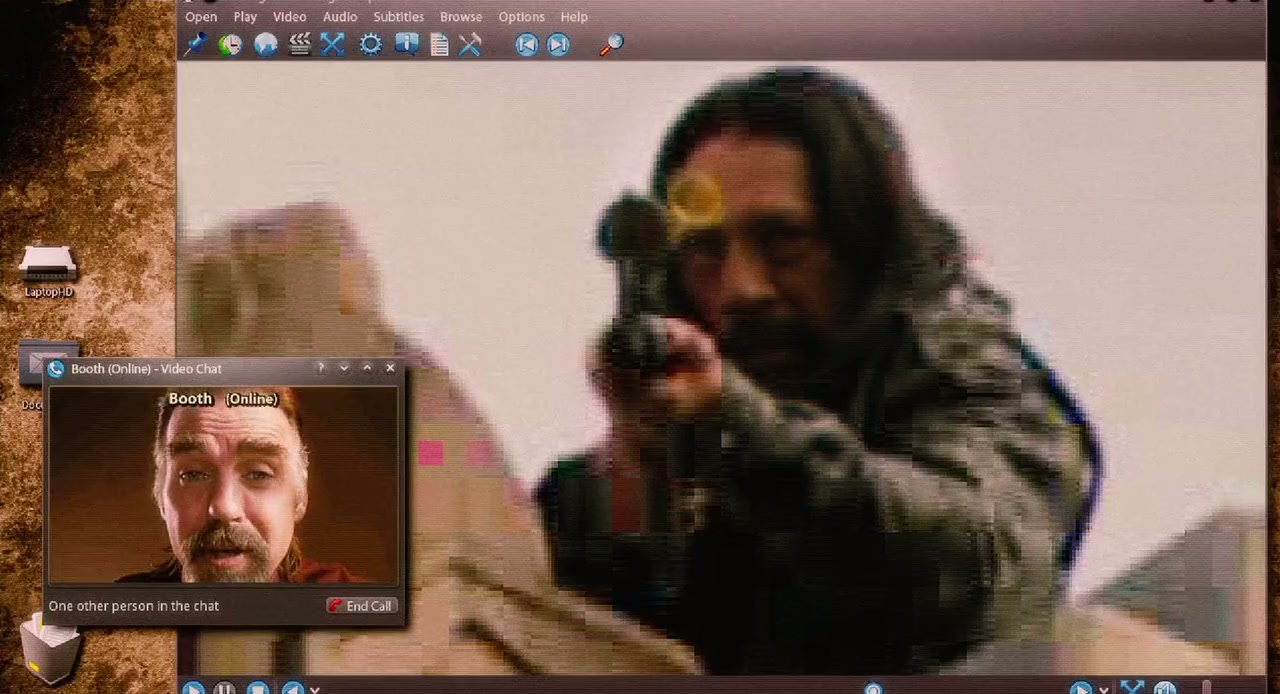Skip to previous track in top toolbar
Image resolution: width=1280 pixels, height=694 pixels.
[526, 44]
